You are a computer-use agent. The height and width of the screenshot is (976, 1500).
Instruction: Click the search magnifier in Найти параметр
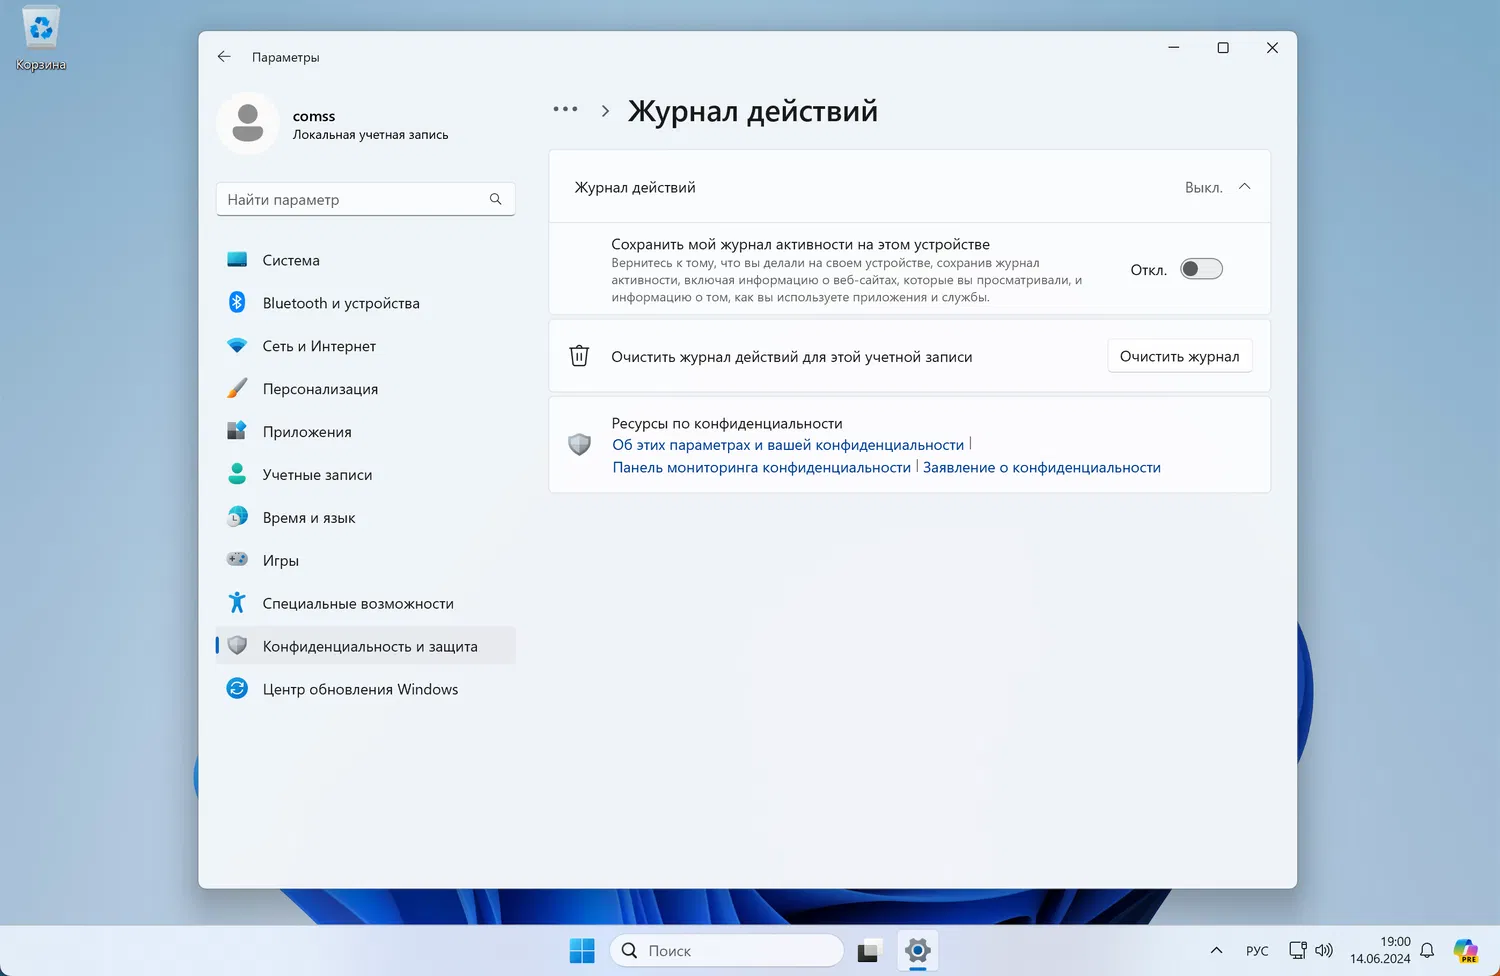point(495,199)
